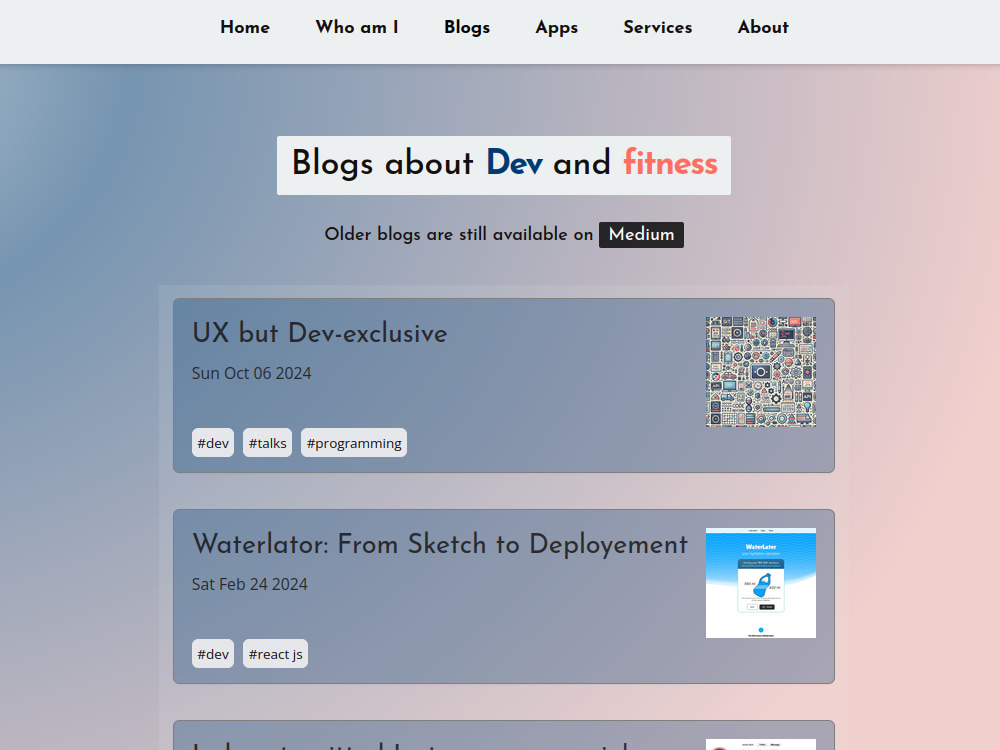This screenshot has width=1000, height=750.
Task: Click the Blogs about Dev and fitness heading
Action: point(504,165)
